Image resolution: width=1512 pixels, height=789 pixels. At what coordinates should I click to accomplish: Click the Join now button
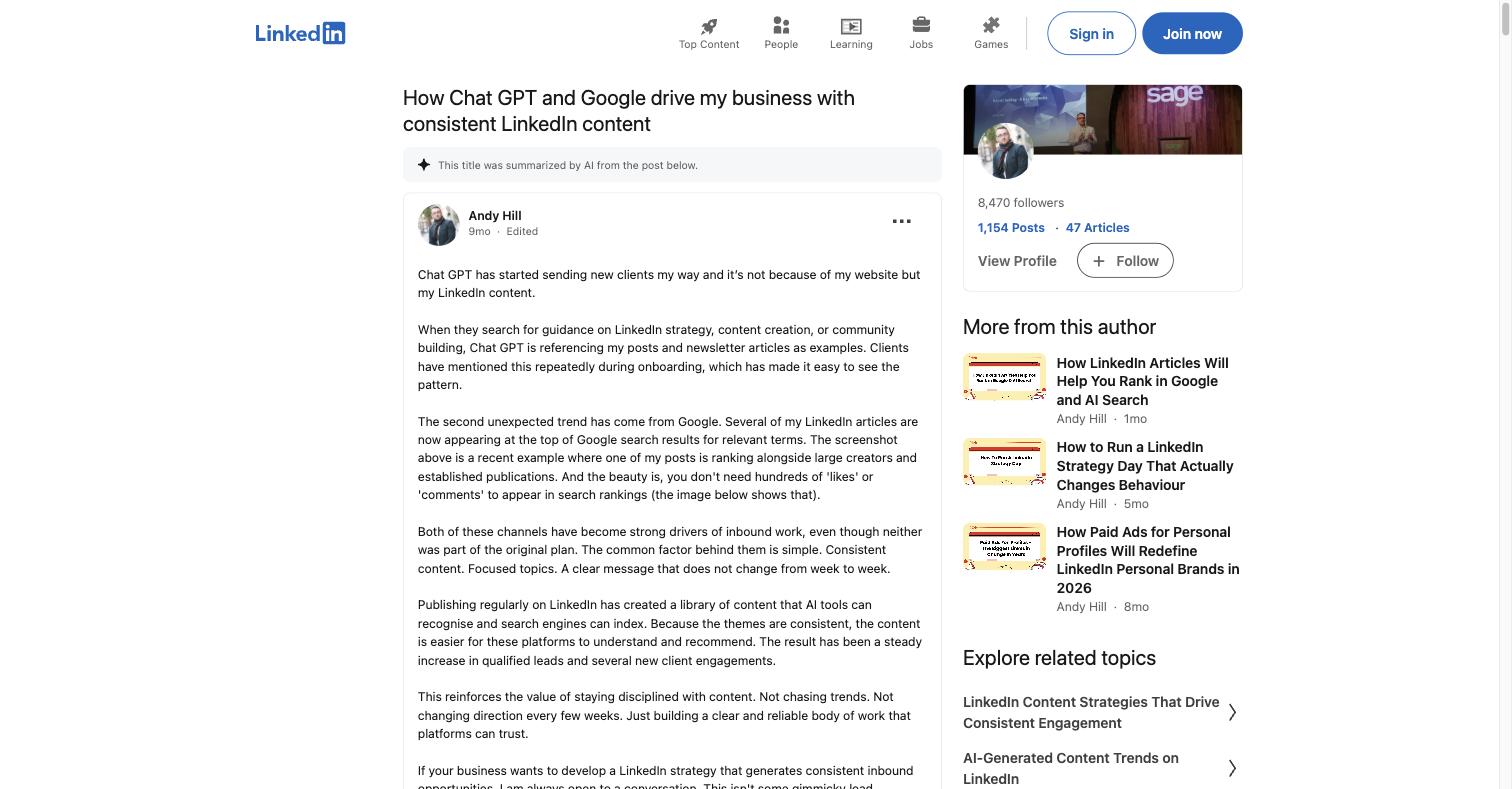[x=1192, y=33]
